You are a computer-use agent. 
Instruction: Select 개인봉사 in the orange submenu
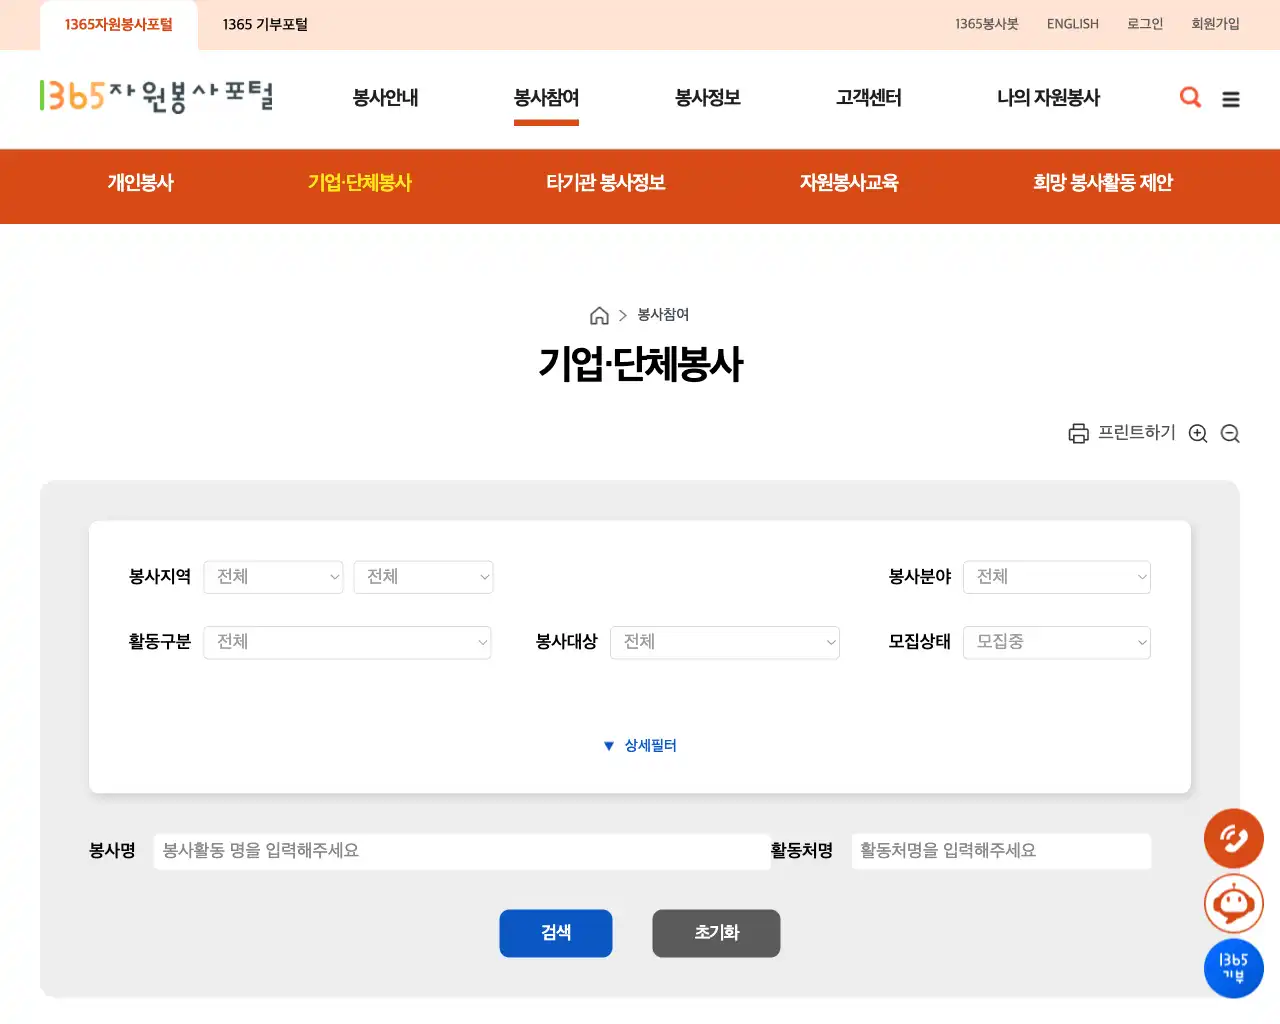(140, 184)
